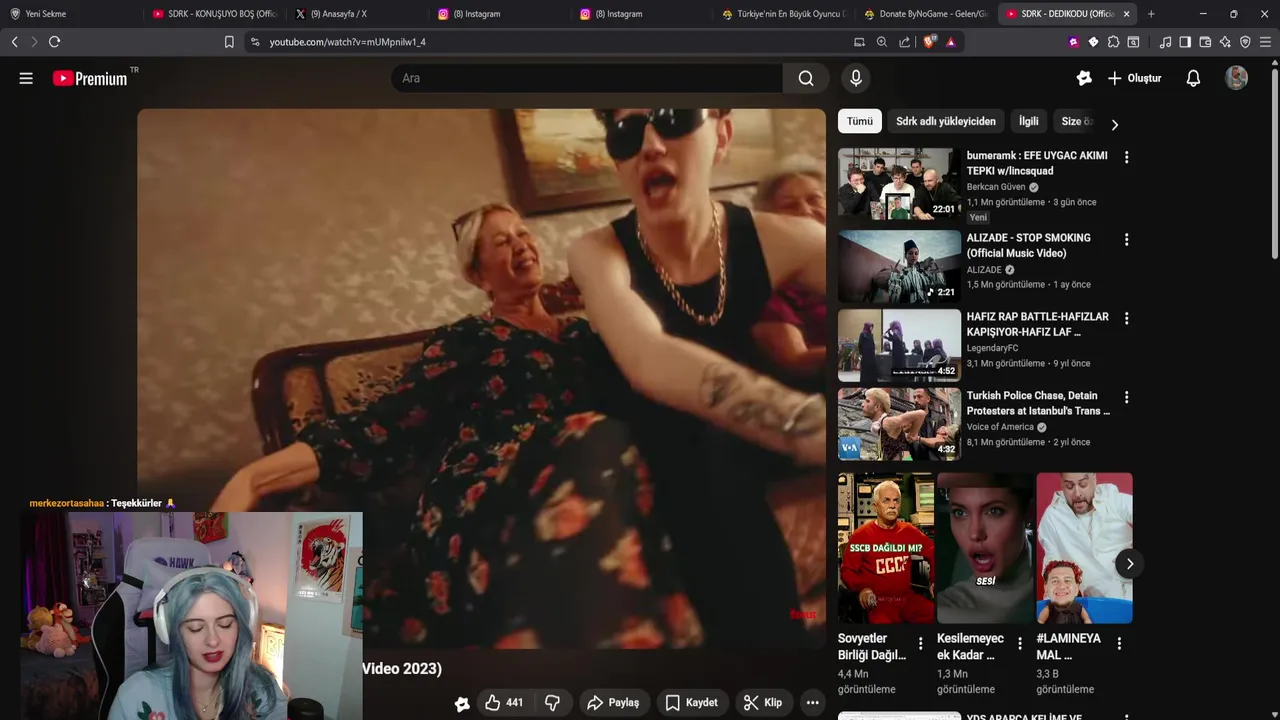Open options for Kesilemeyecek Kadar short

coord(1020,644)
